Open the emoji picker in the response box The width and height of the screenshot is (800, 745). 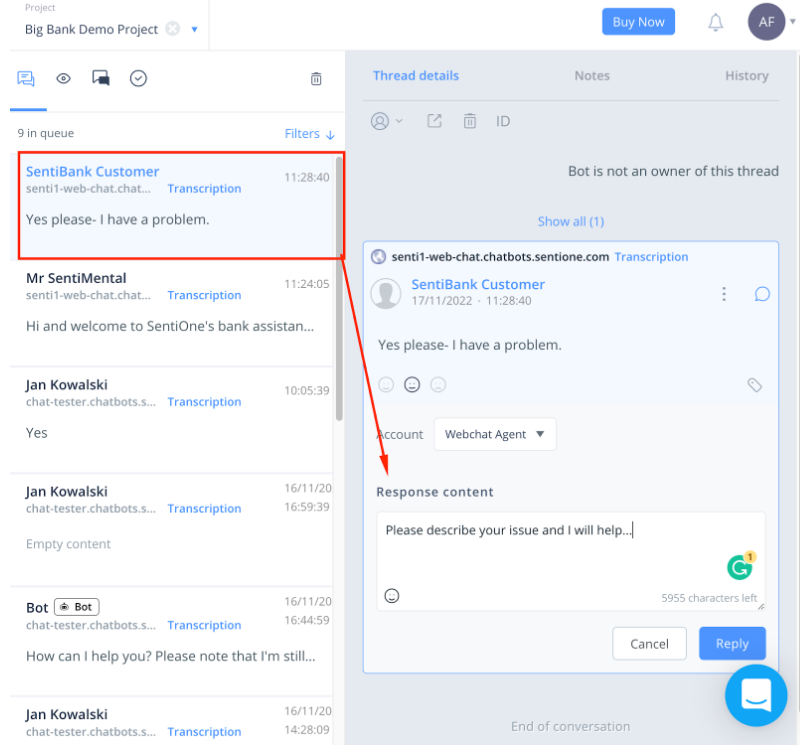(x=391, y=595)
